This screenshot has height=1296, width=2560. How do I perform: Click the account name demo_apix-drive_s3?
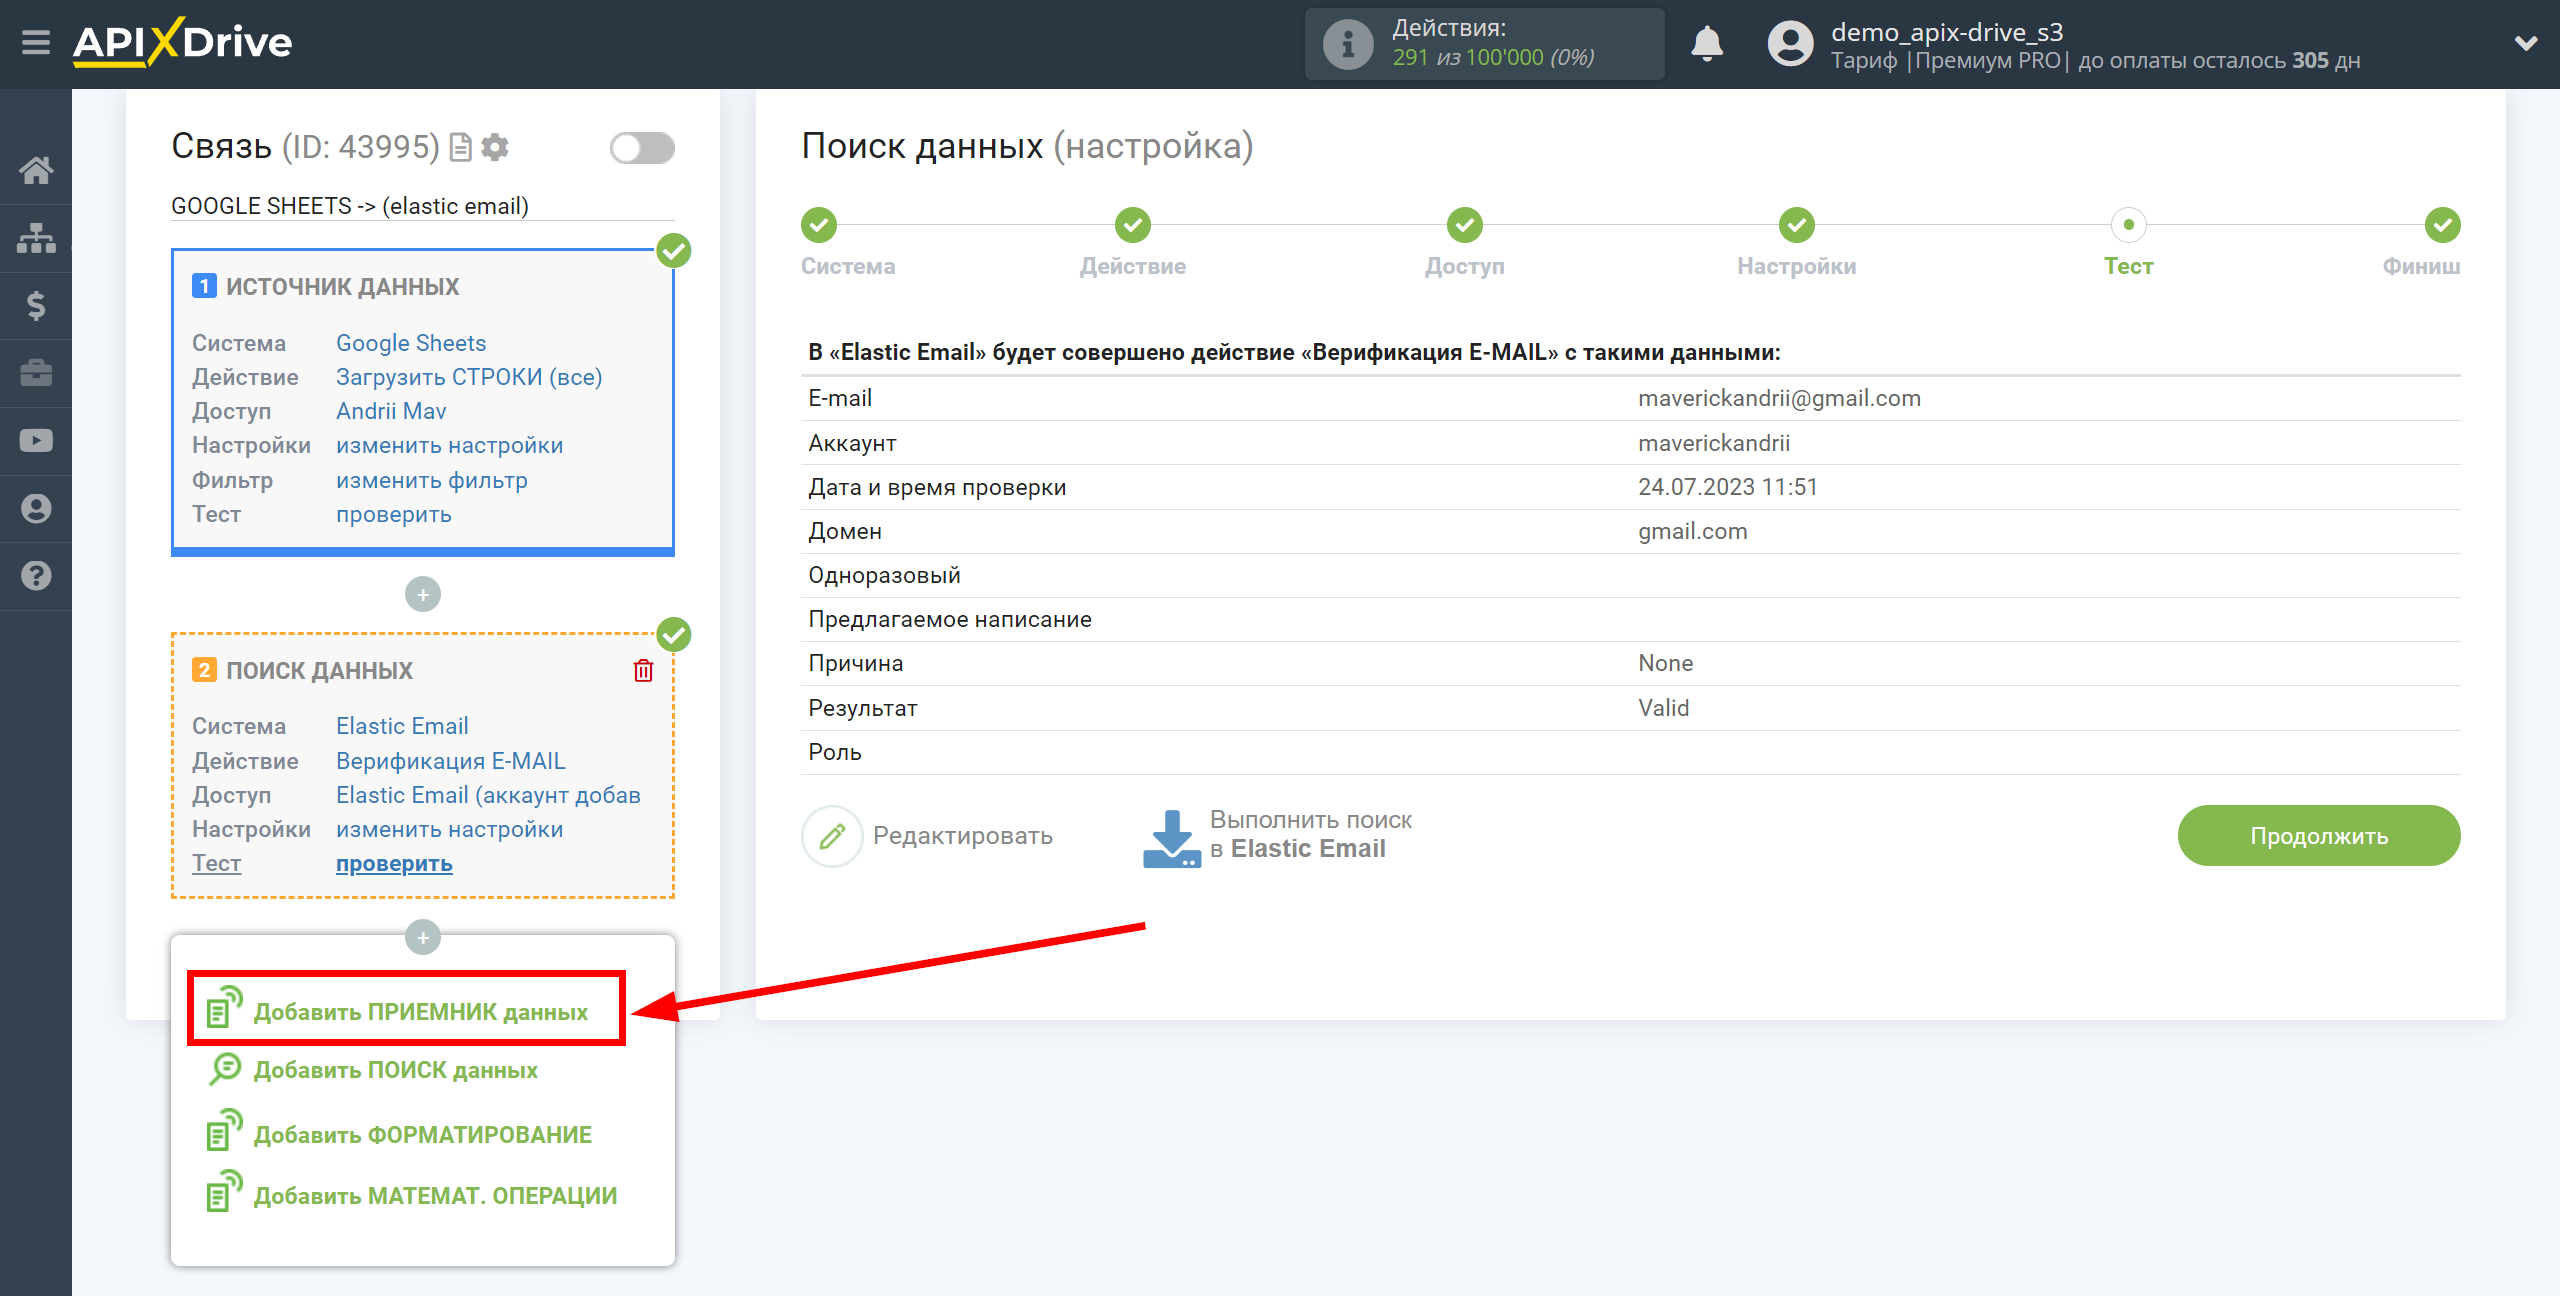tap(1947, 32)
